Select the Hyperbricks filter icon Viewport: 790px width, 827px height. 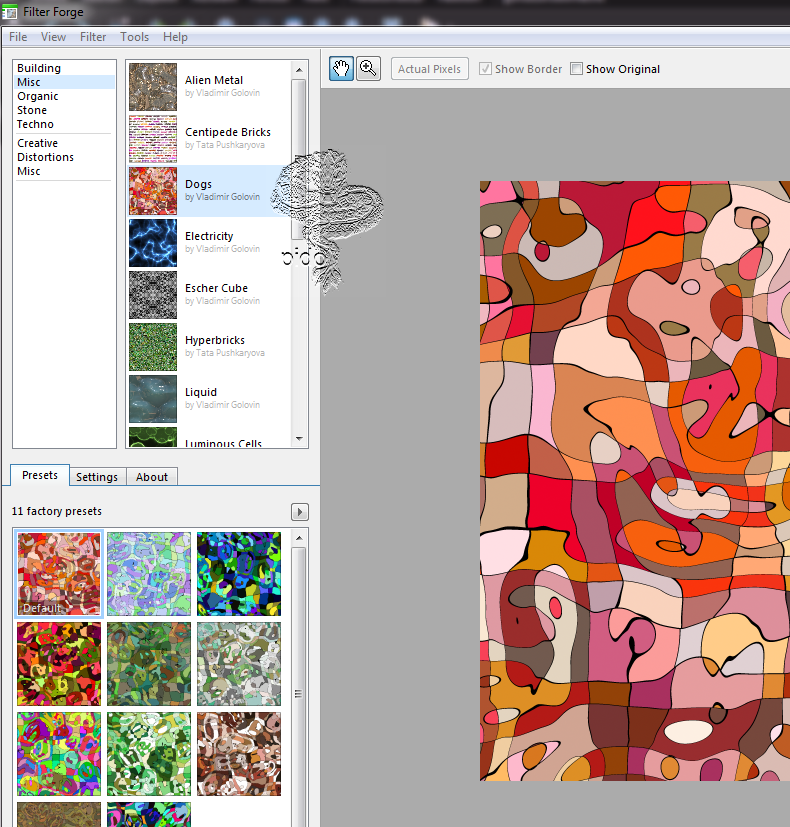click(x=153, y=347)
